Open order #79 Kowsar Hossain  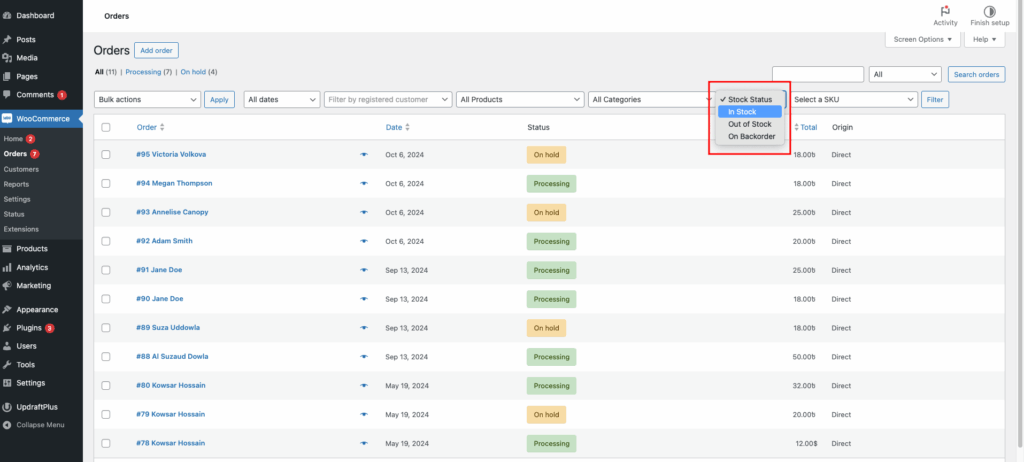tap(170, 414)
